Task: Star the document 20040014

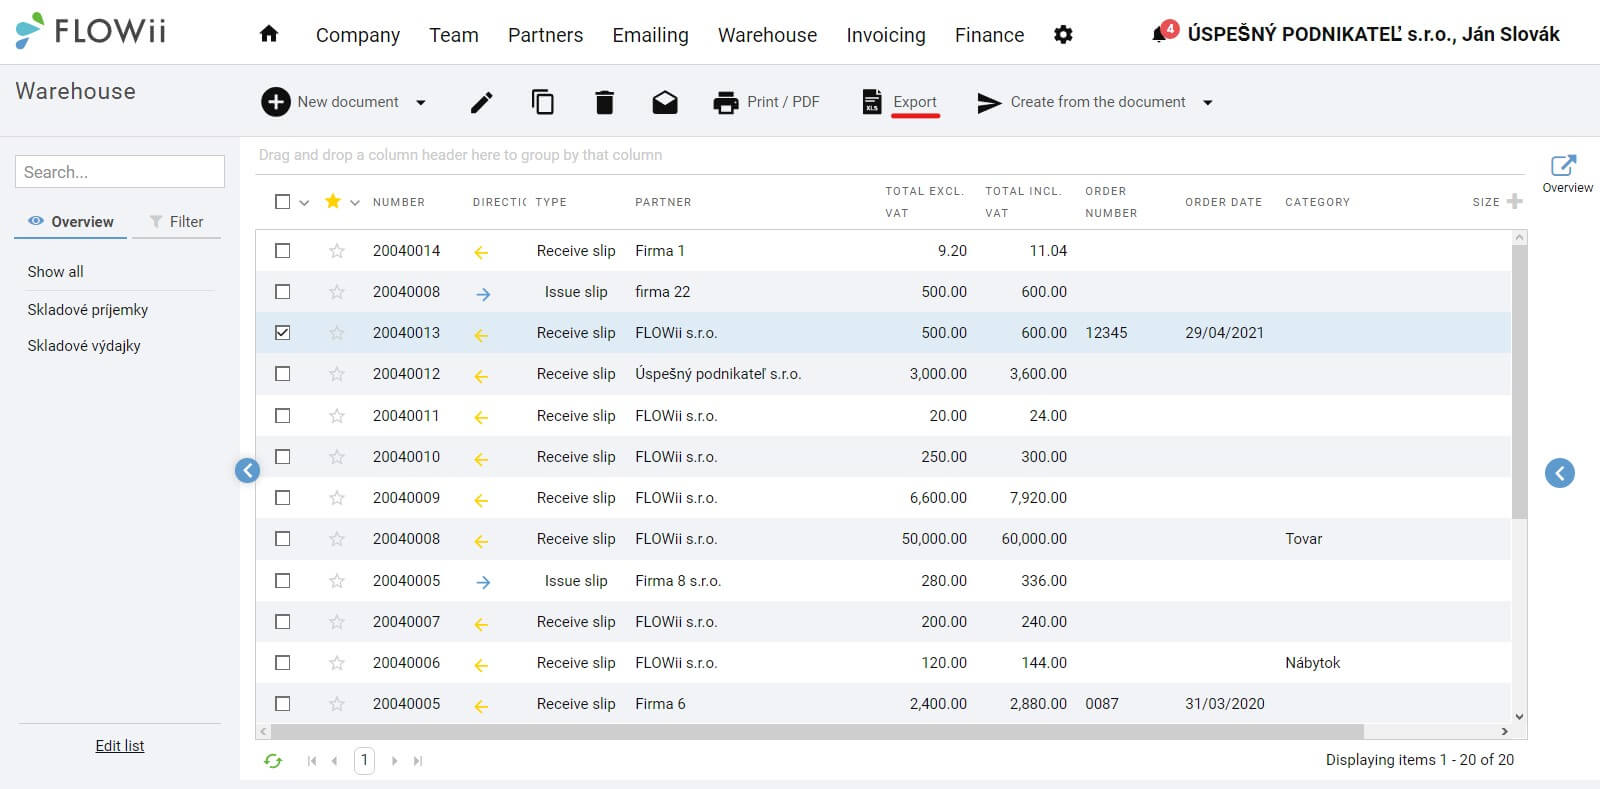Action: [337, 251]
